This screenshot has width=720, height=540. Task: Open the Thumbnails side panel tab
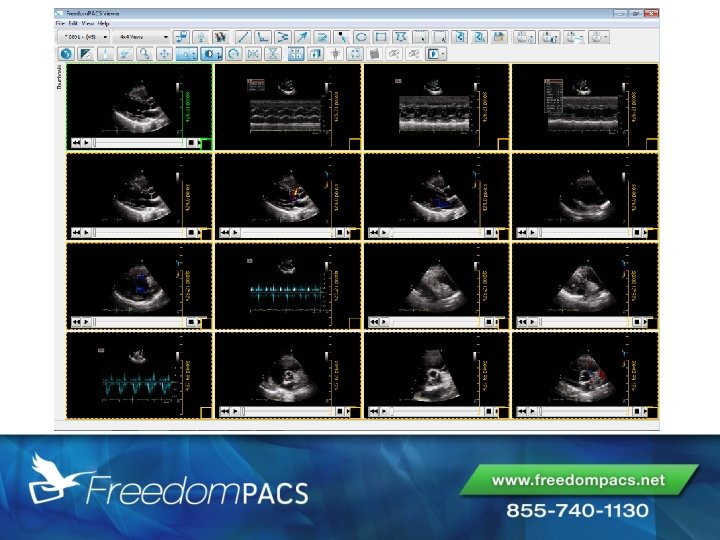(59, 77)
